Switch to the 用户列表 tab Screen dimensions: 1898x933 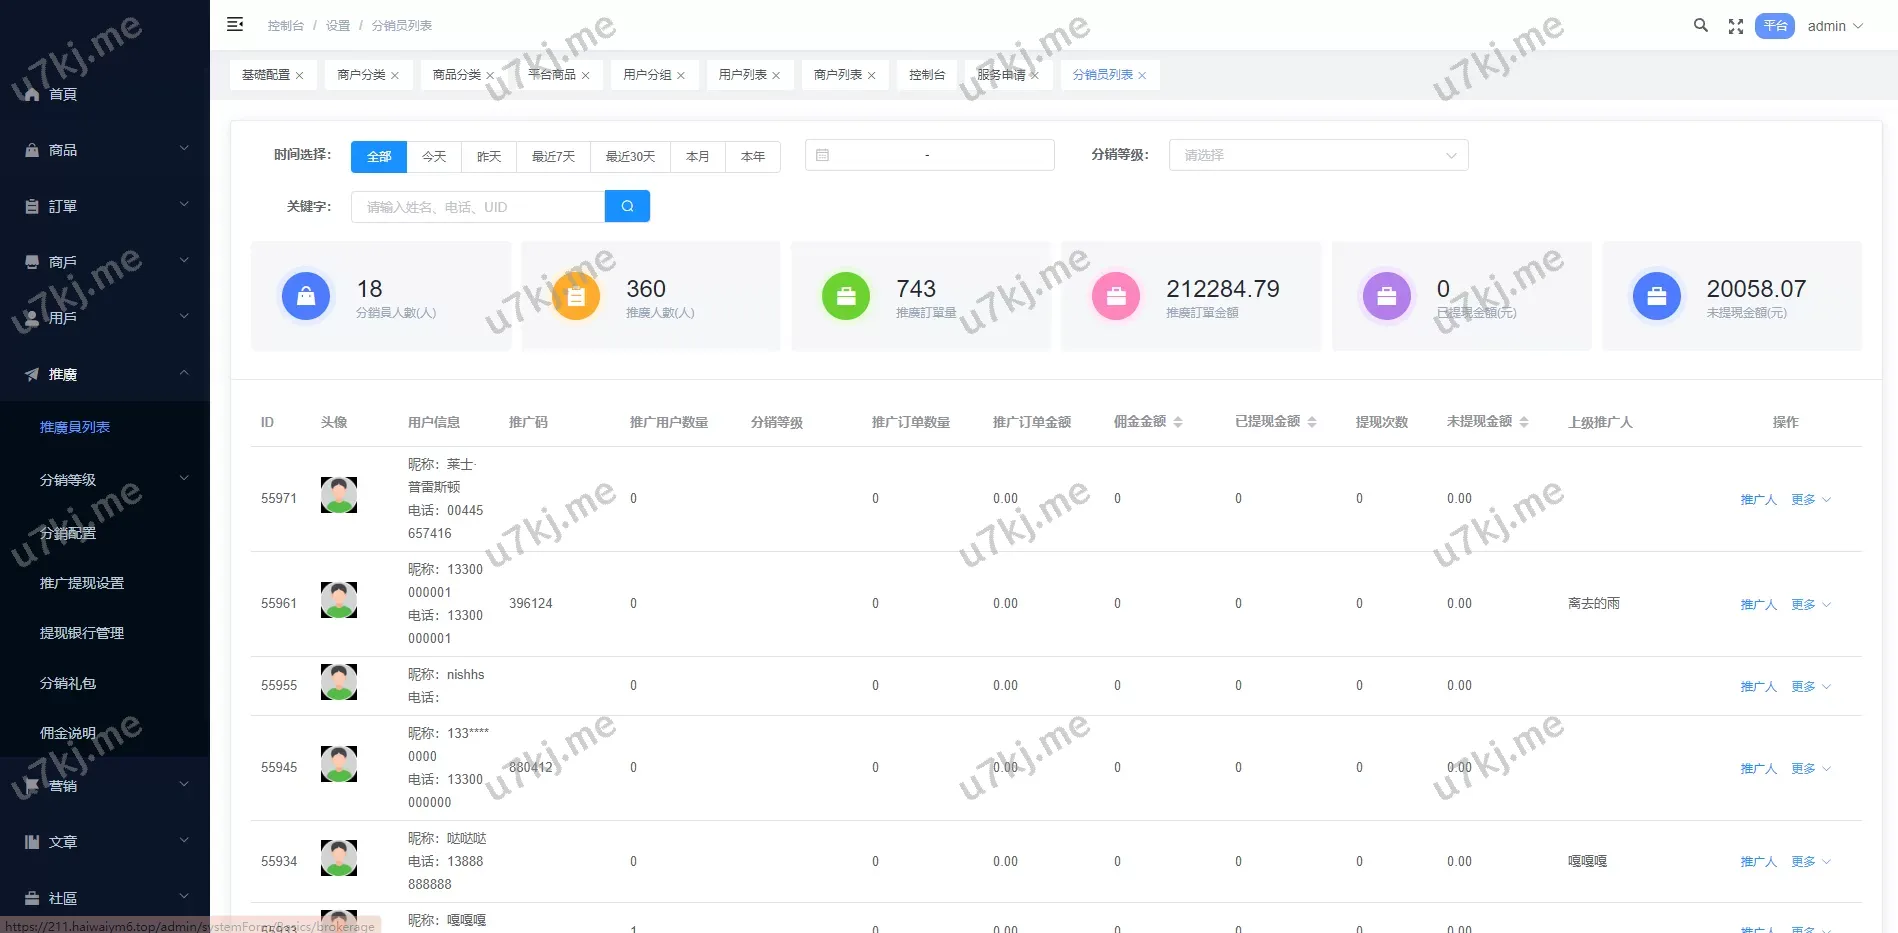(x=742, y=75)
